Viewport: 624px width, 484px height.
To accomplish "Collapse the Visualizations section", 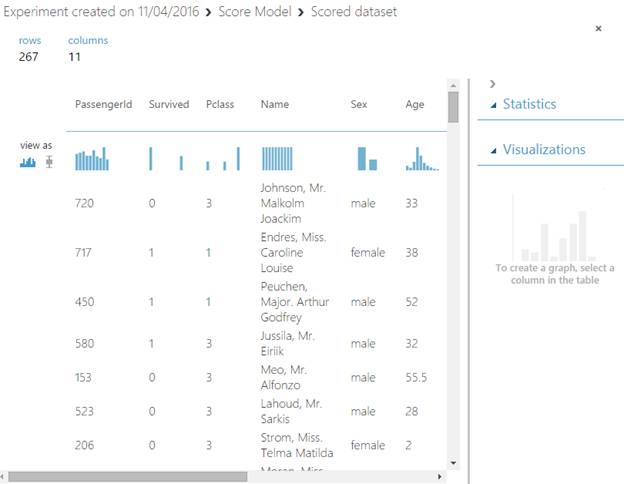I will (x=493, y=150).
